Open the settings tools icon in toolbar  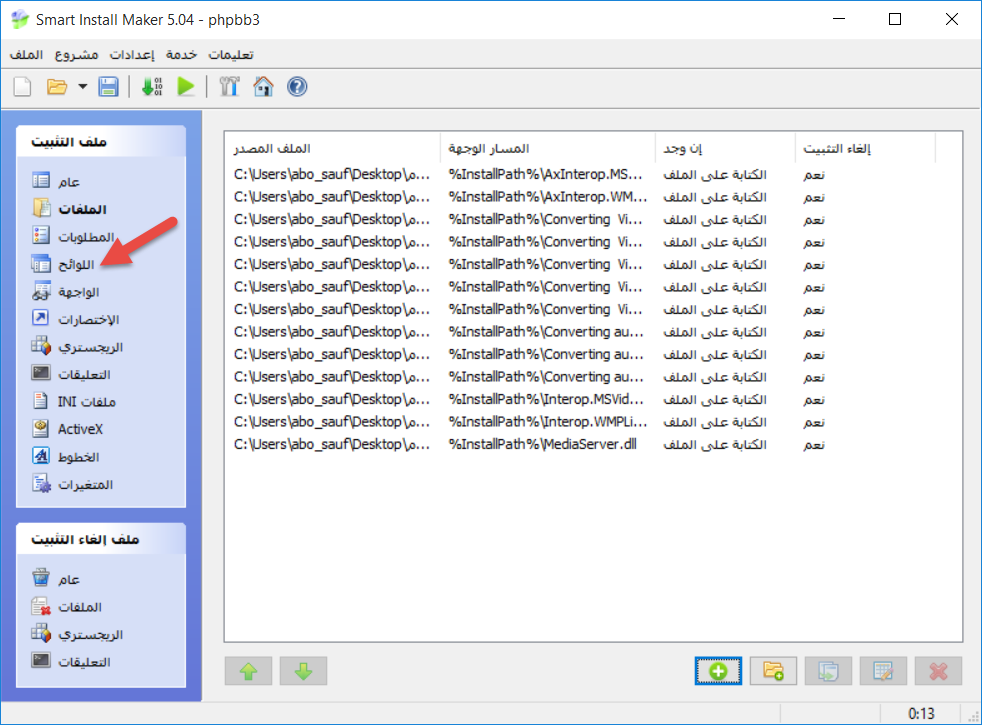pyautogui.click(x=229, y=86)
